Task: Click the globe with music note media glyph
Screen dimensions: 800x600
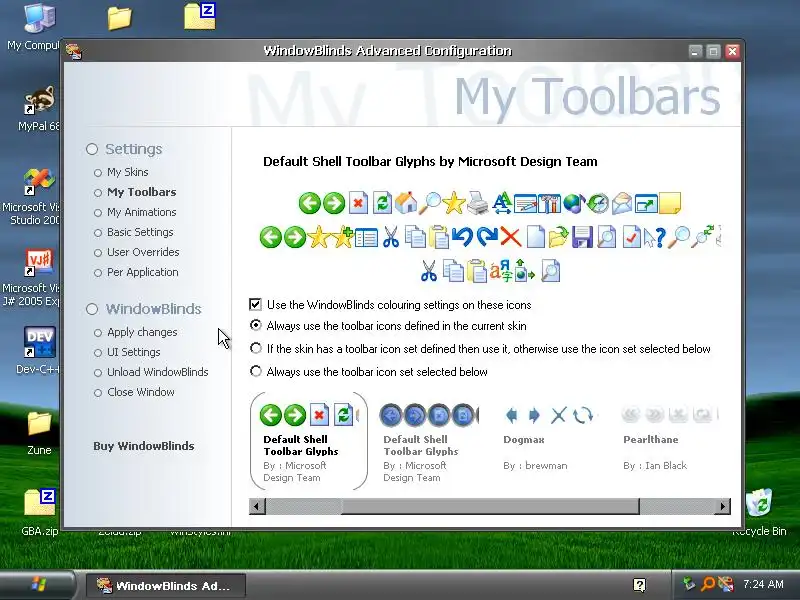Action: point(574,203)
